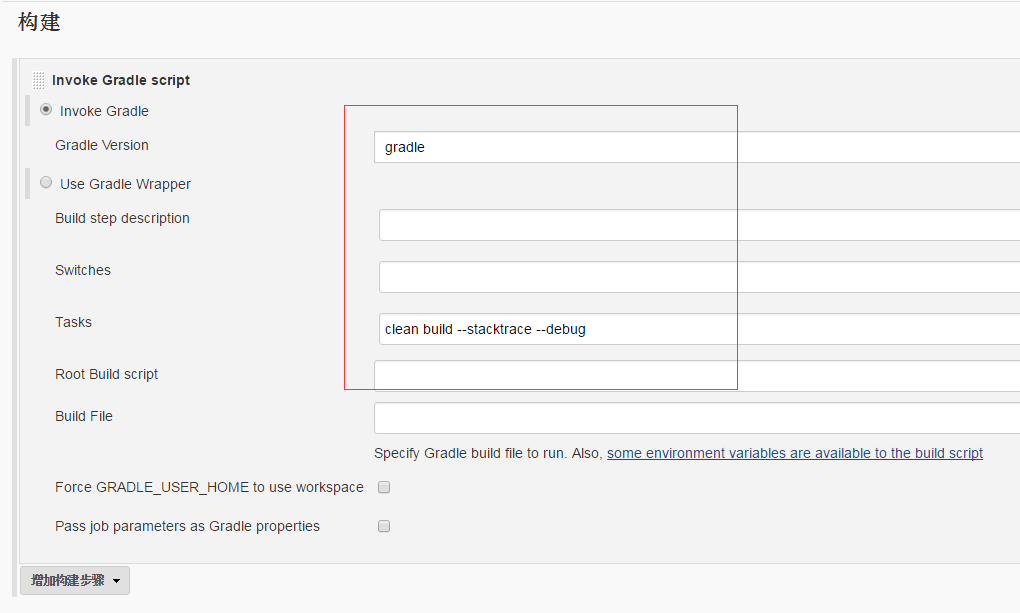Enable "Pass job parameters as Gradle properties"

click(384, 526)
